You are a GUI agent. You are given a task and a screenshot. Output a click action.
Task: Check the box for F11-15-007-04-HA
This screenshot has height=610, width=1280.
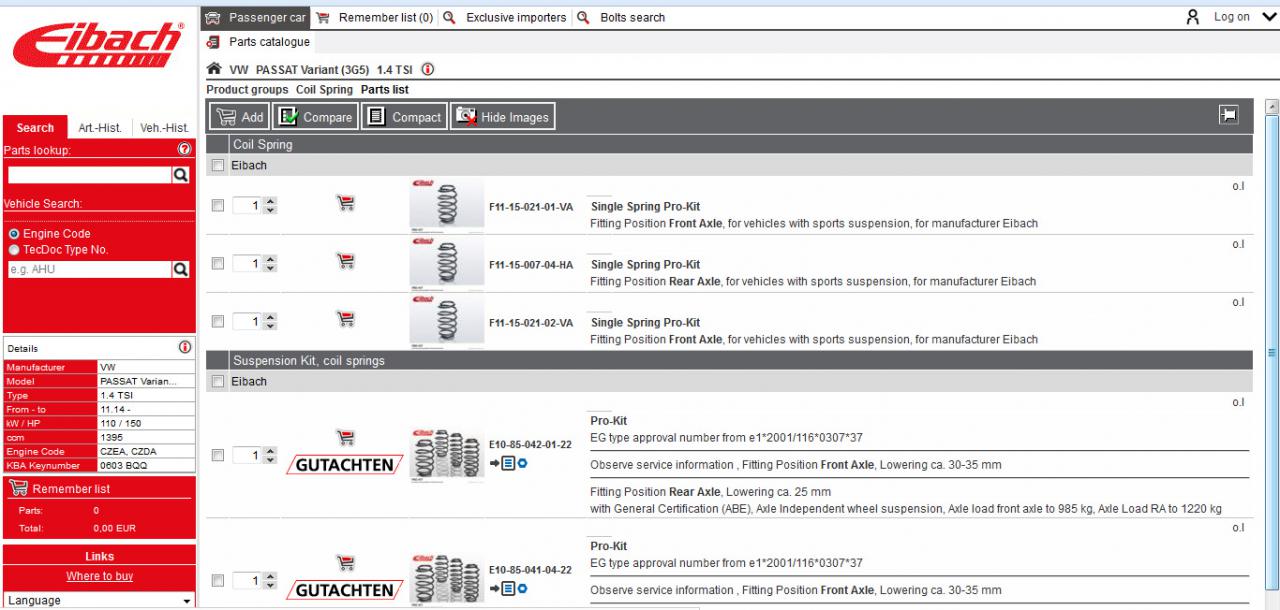tap(218, 264)
